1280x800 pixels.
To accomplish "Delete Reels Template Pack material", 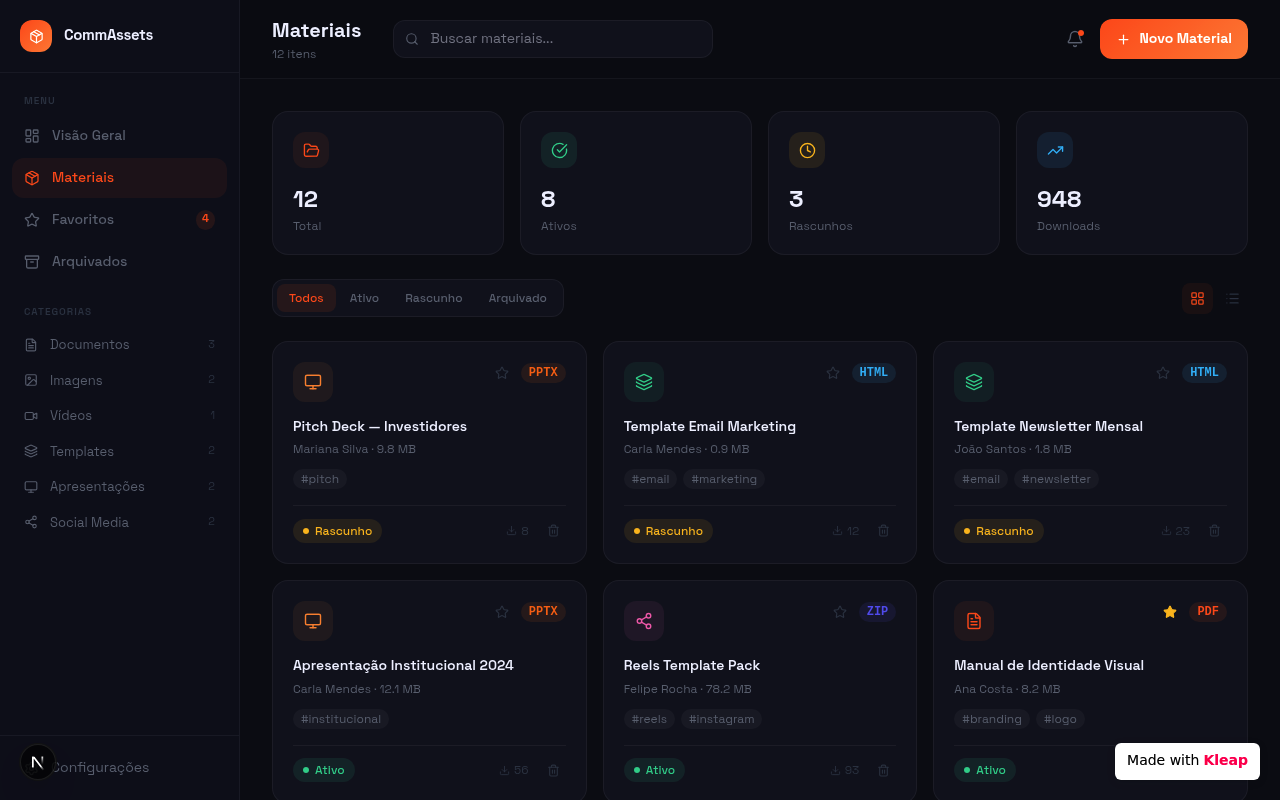I will (x=883, y=770).
